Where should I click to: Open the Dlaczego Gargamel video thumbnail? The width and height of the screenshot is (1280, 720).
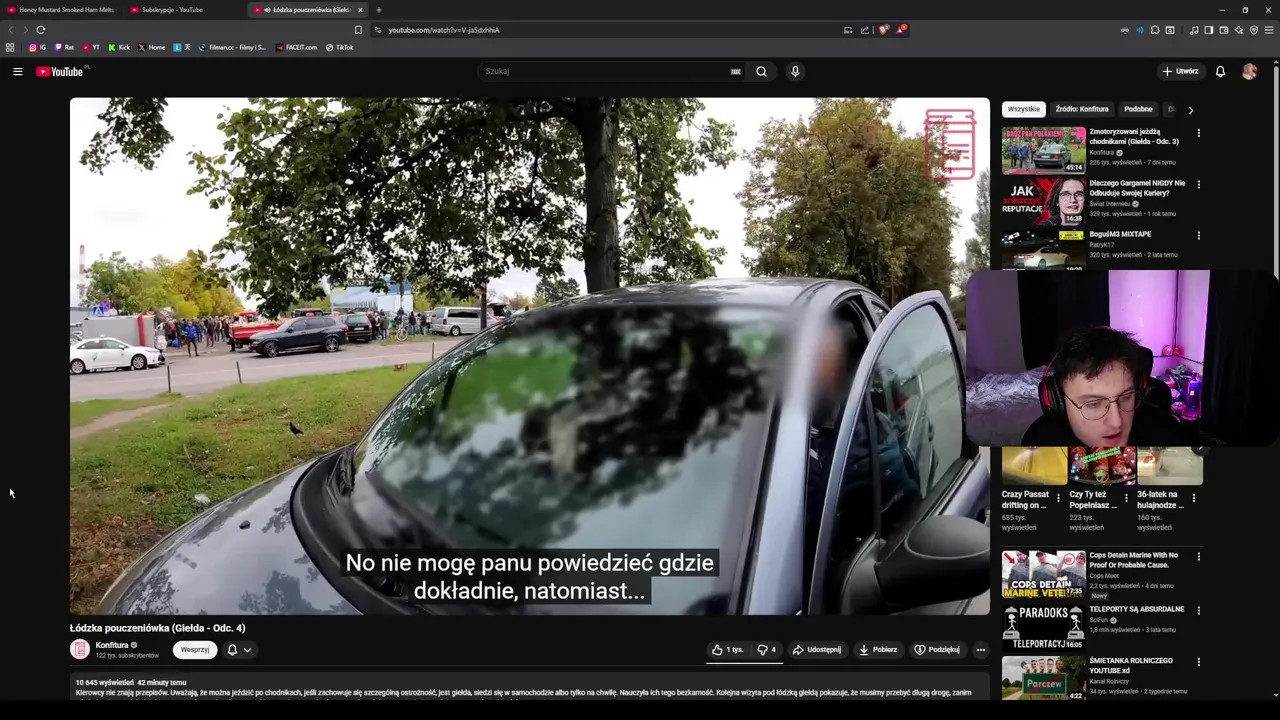pos(1043,201)
